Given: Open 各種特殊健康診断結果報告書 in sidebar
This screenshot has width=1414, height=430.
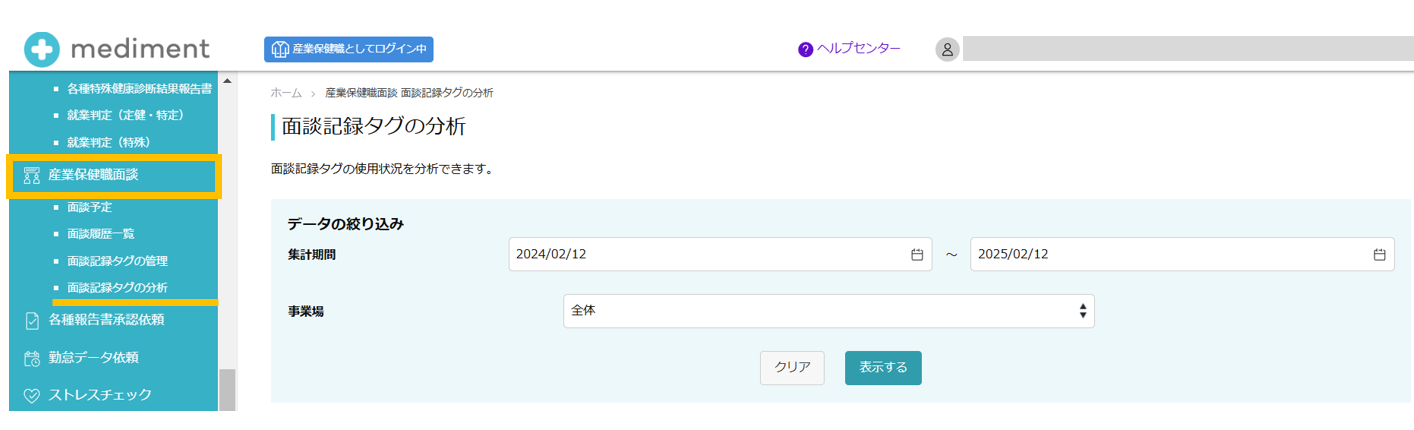Looking at the screenshot, I should click(x=139, y=89).
